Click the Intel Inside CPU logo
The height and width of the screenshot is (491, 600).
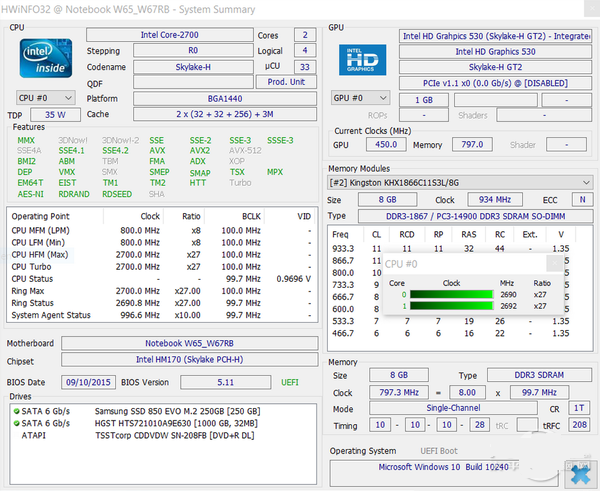(46, 58)
